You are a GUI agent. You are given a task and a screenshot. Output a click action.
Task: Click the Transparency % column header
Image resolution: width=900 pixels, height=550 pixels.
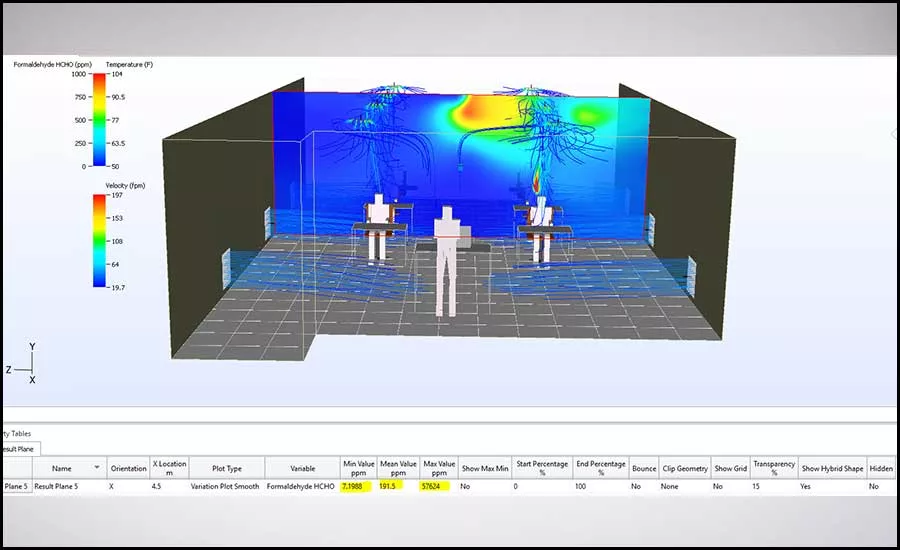(x=774, y=468)
